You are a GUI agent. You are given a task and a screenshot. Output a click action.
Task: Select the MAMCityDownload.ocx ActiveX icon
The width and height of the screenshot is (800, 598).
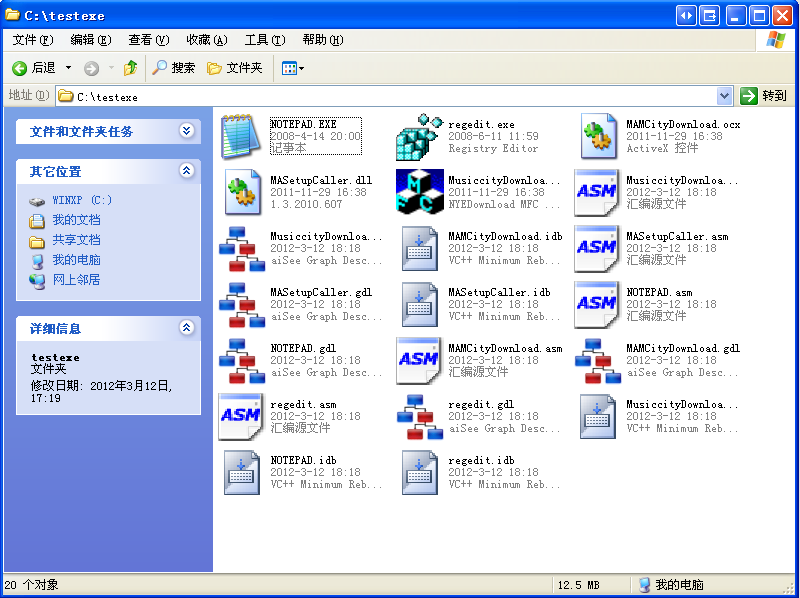click(x=597, y=137)
